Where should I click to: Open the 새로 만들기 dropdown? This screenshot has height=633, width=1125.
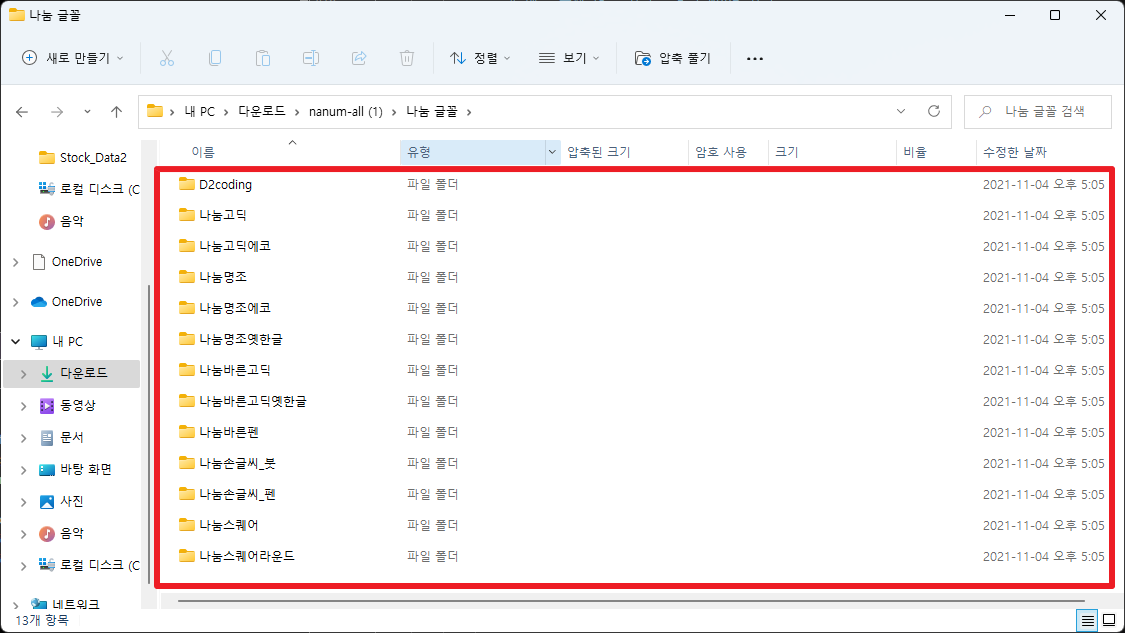(72, 58)
